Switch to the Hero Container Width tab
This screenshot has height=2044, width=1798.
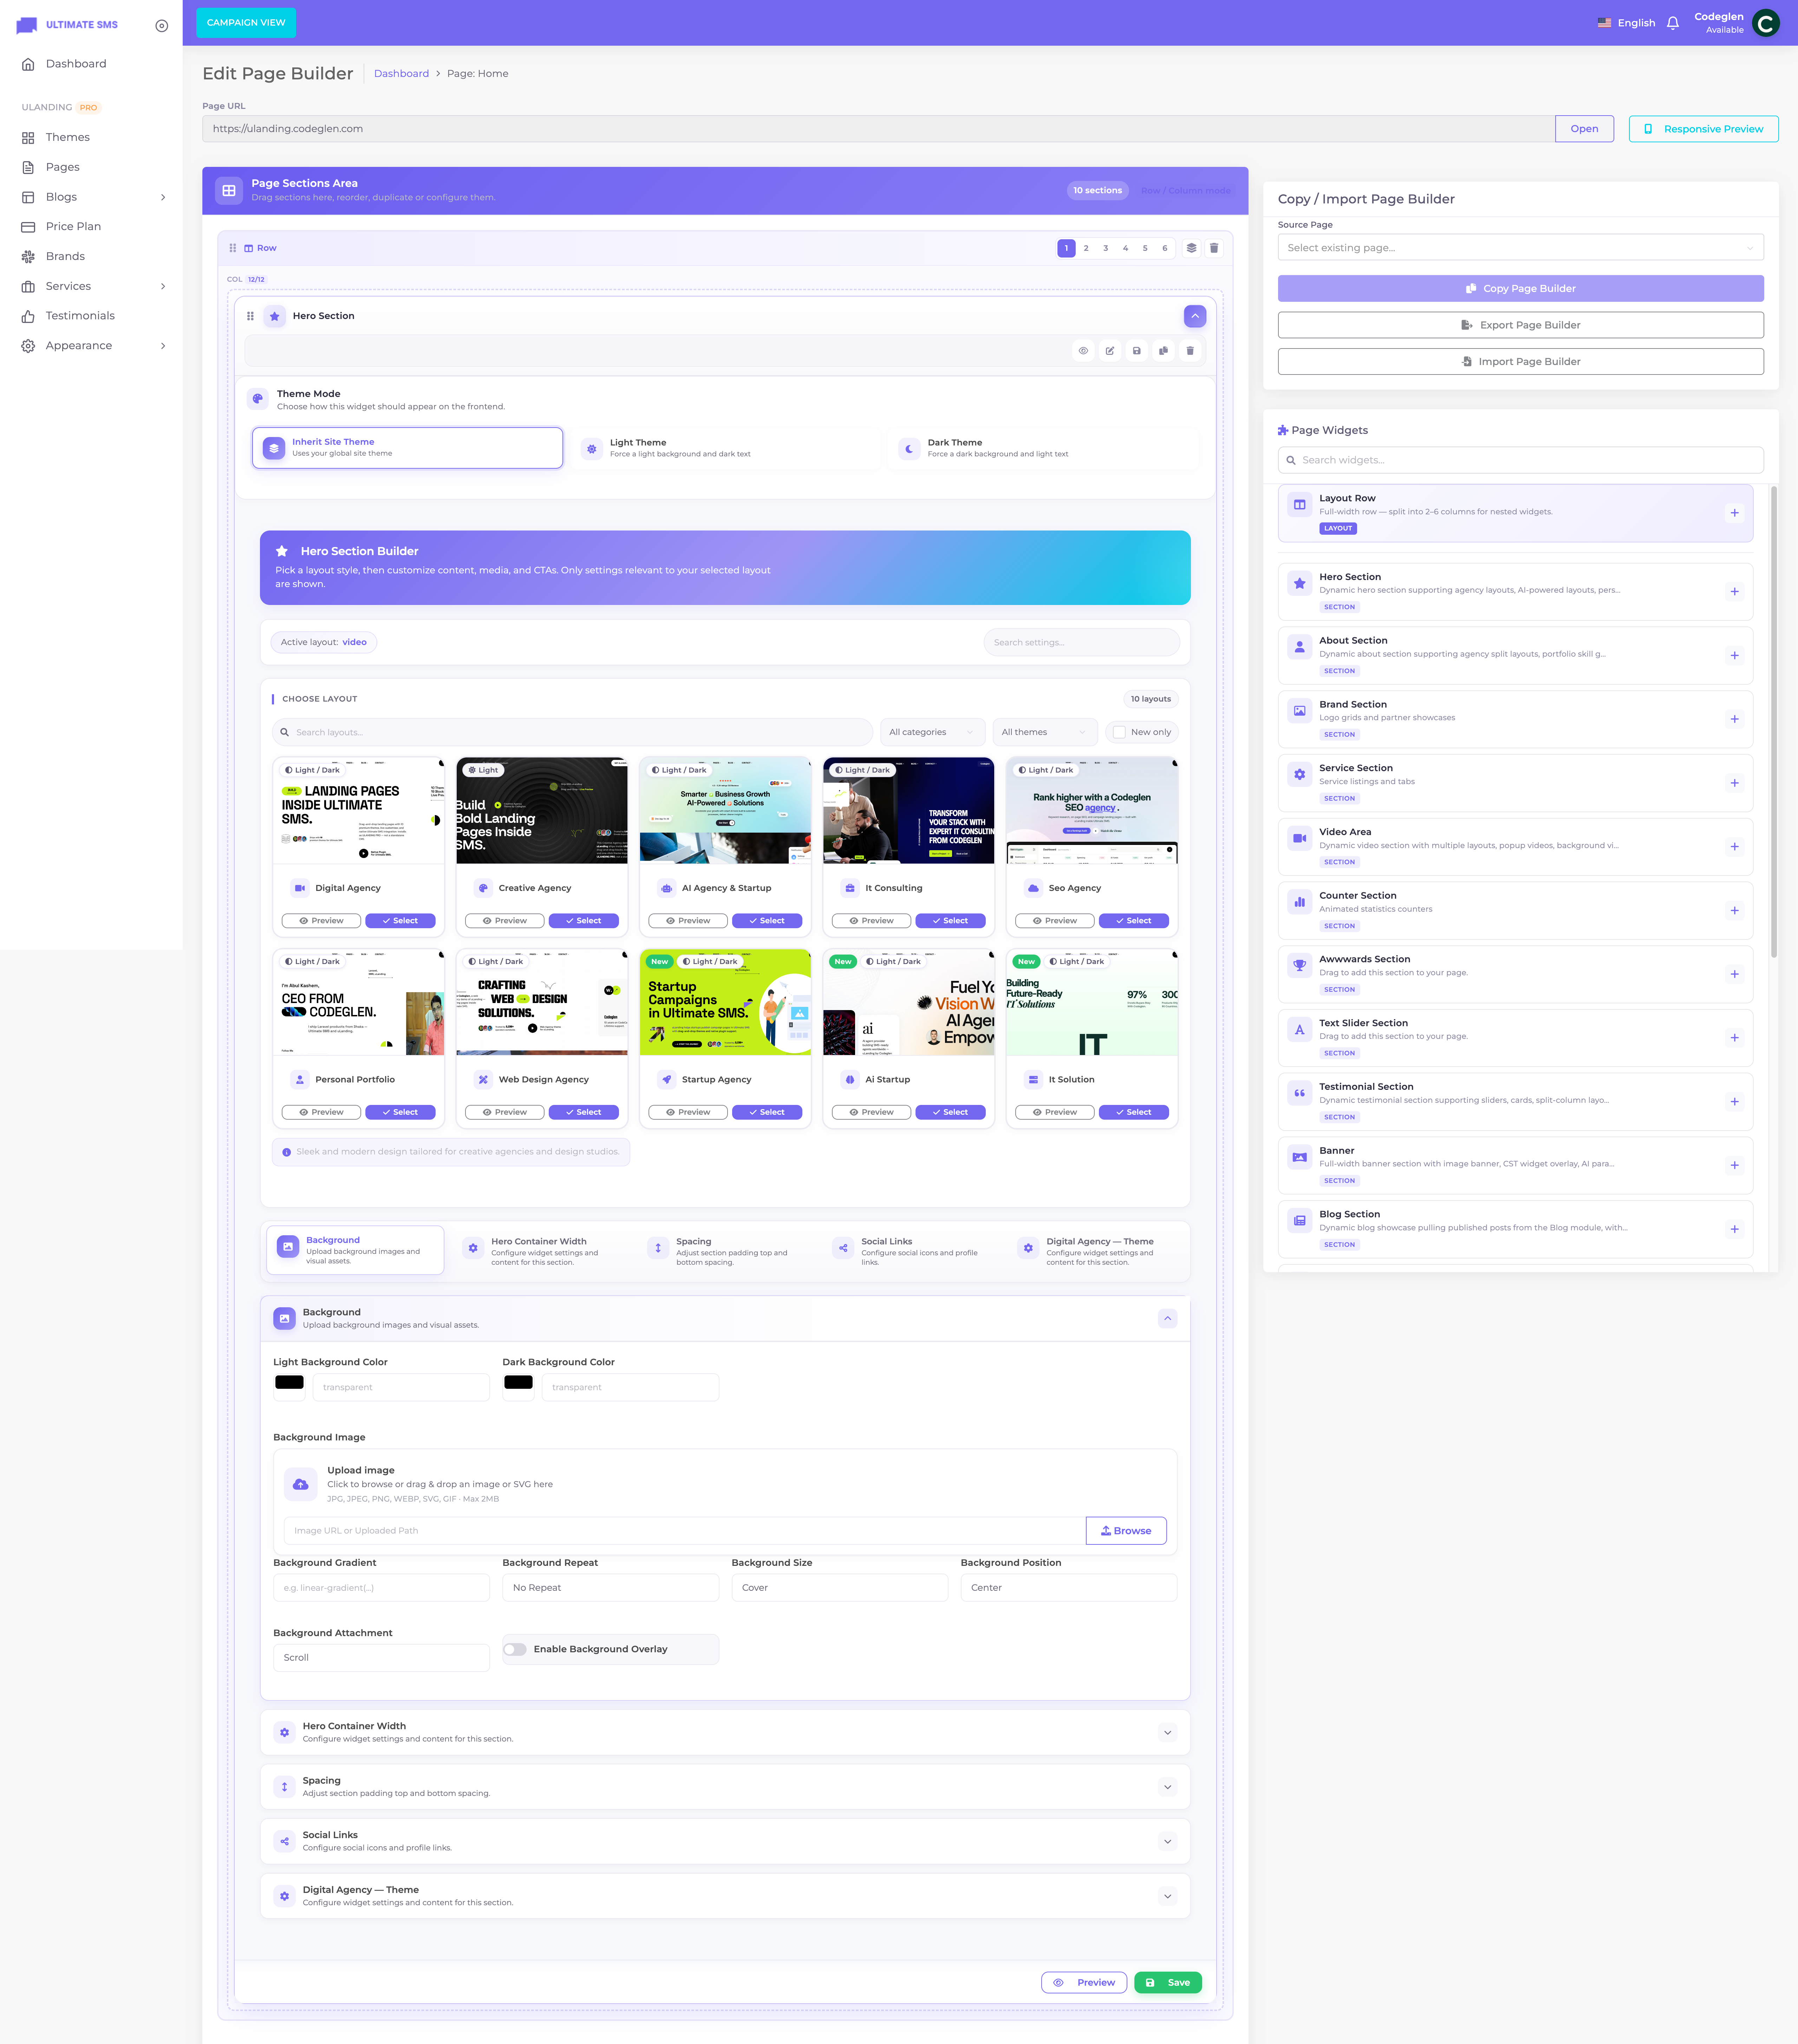click(540, 1251)
